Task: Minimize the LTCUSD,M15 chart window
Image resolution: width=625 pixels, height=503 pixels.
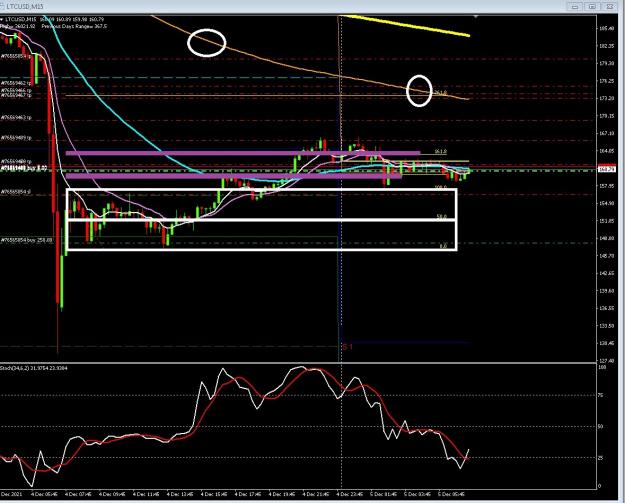Action: tap(575, 6)
